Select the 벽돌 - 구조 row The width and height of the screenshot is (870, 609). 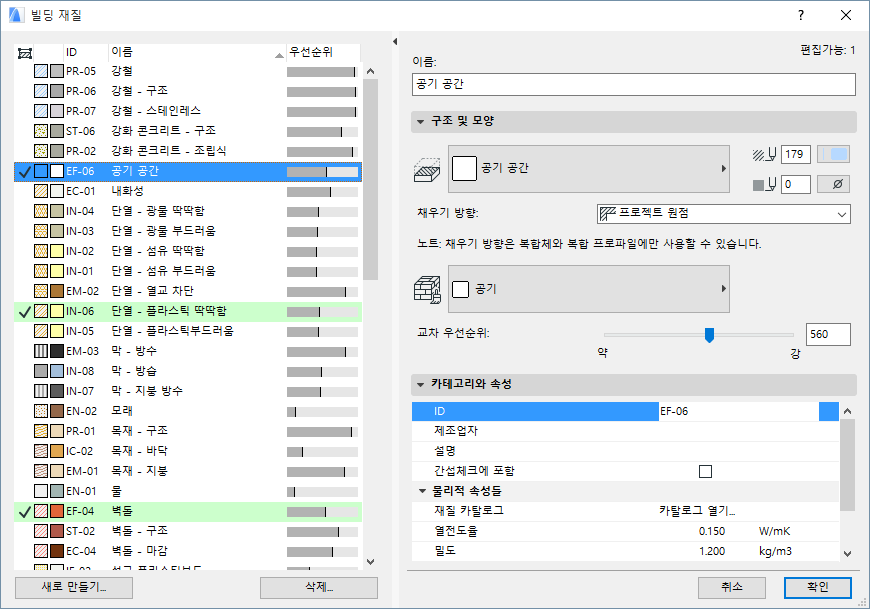188,531
